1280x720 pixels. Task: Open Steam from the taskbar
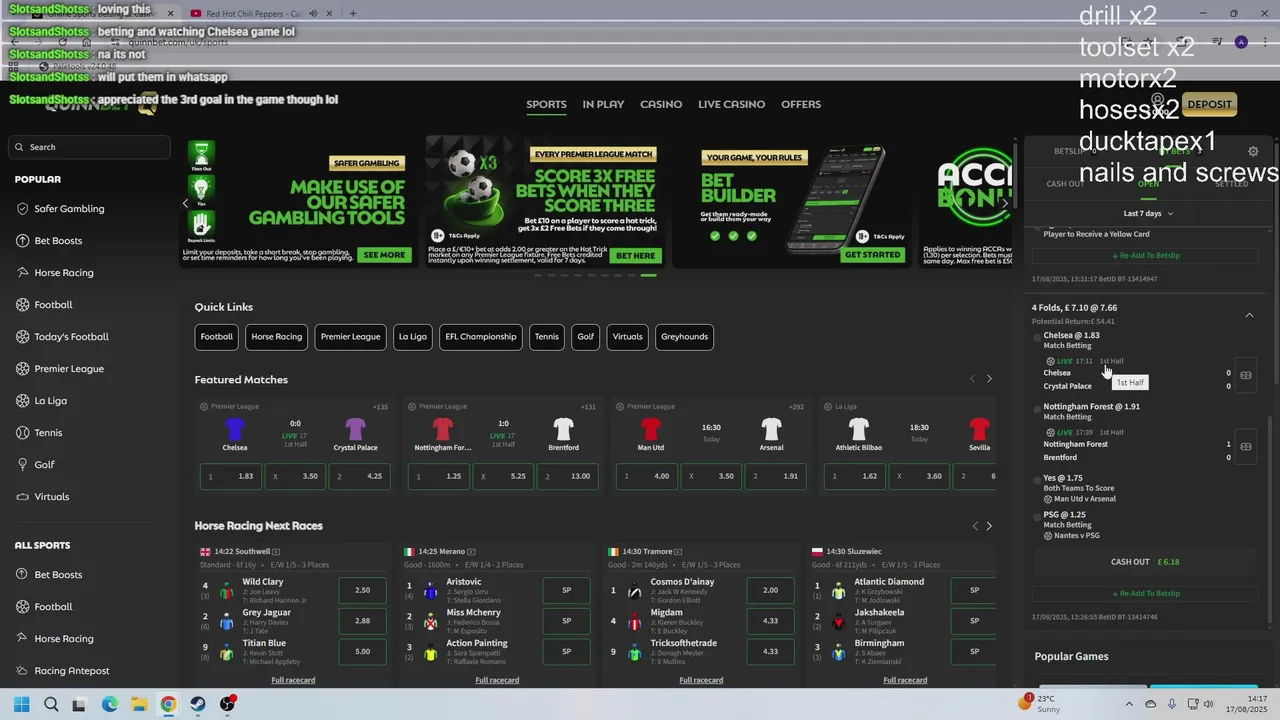click(x=198, y=704)
